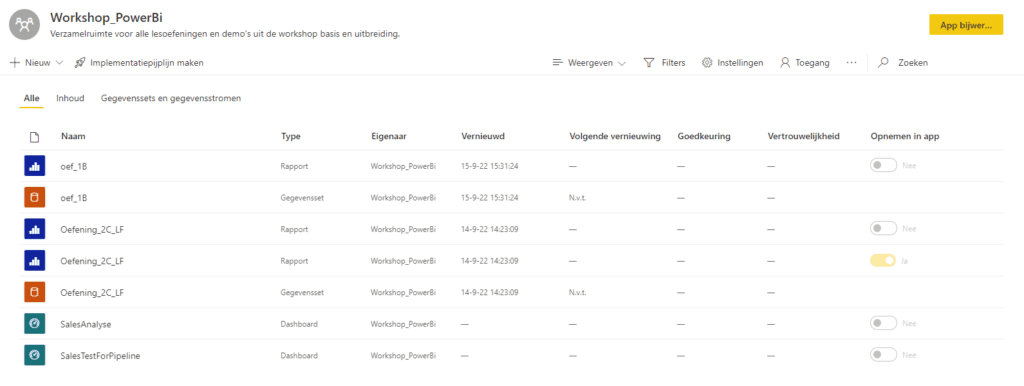Sort by the Type column header
Viewport: 1024px width, 386px height.
click(291, 137)
